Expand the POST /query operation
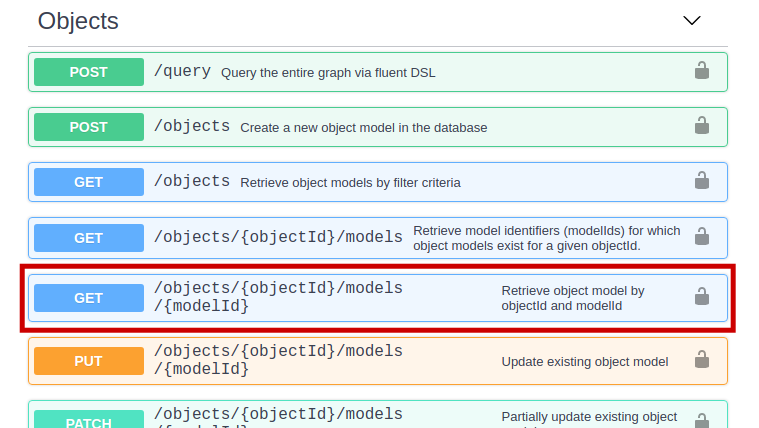The image size is (759, 428). [x=89, y=72]
